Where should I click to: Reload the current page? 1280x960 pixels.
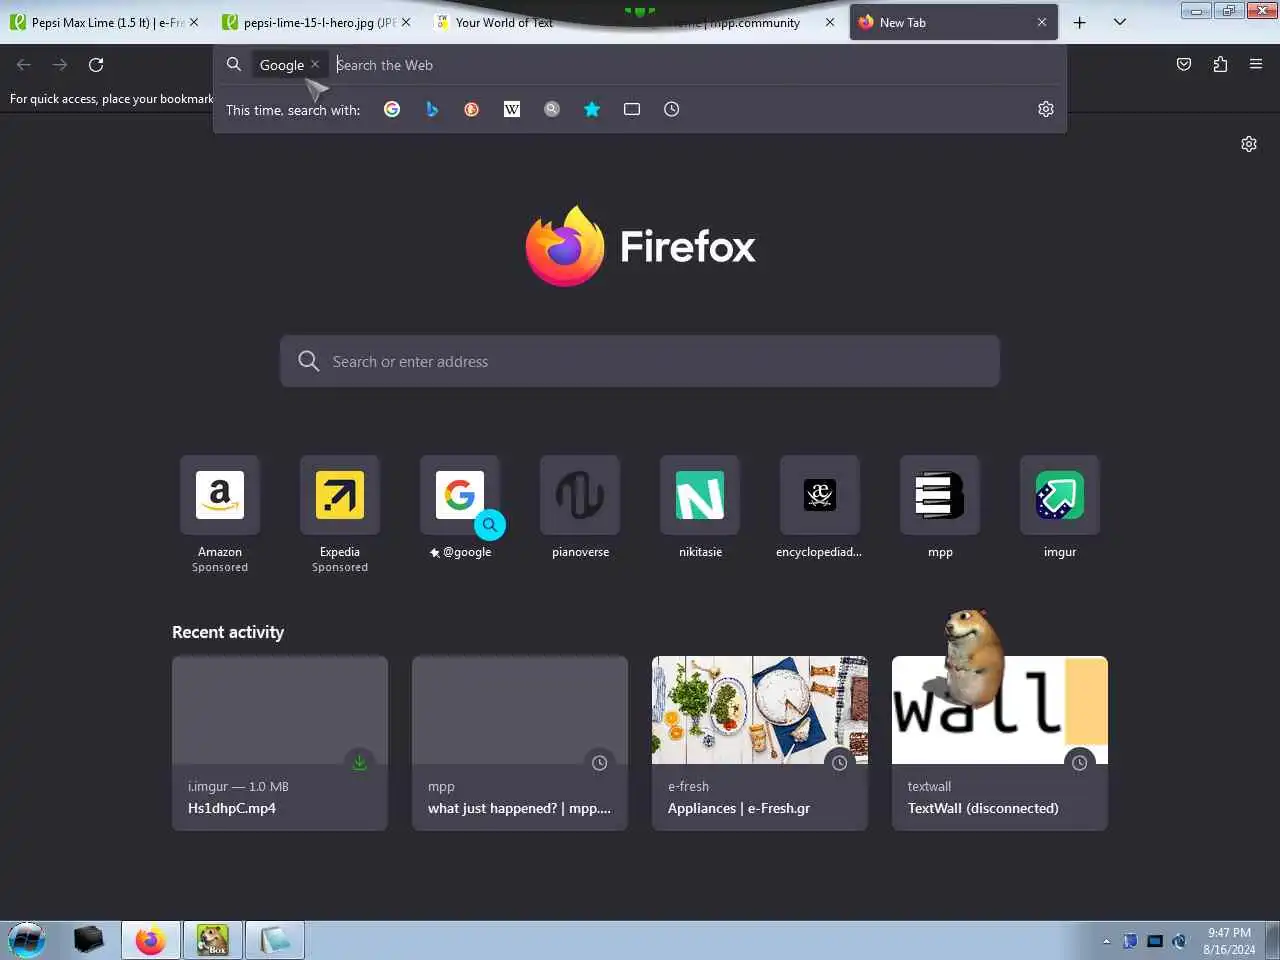(96, 65)
